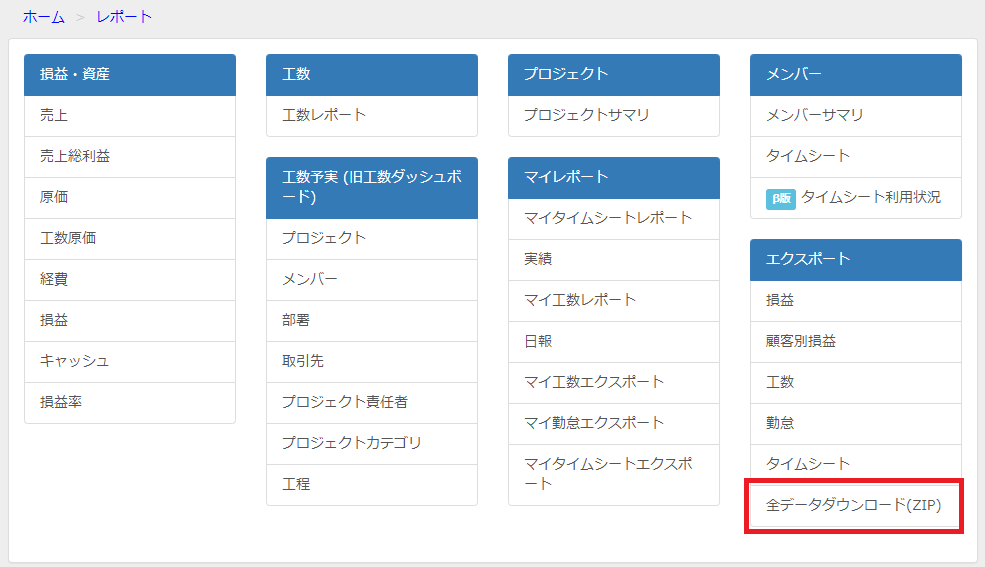
Task: Open メンバーサマリ report
Action: [814, 116]
